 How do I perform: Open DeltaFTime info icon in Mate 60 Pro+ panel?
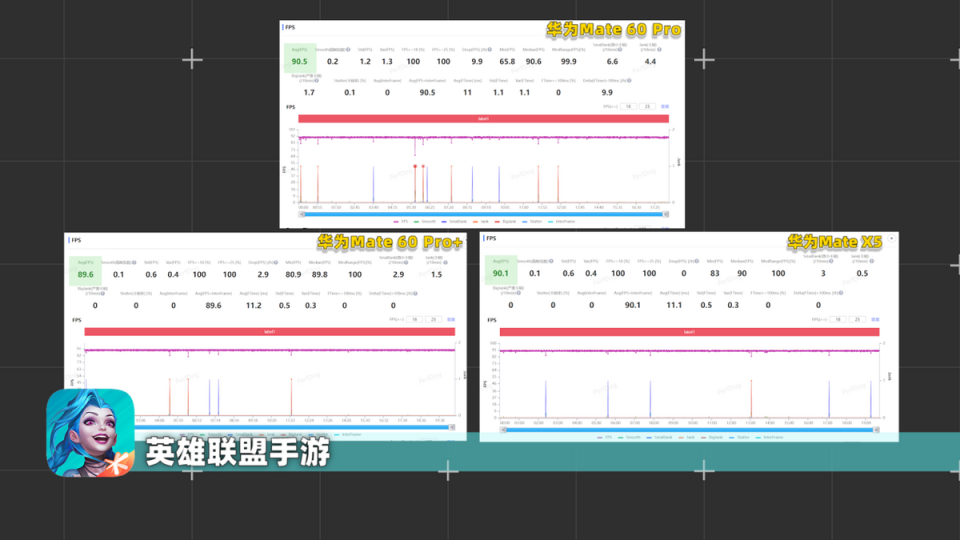pos(415,293)
